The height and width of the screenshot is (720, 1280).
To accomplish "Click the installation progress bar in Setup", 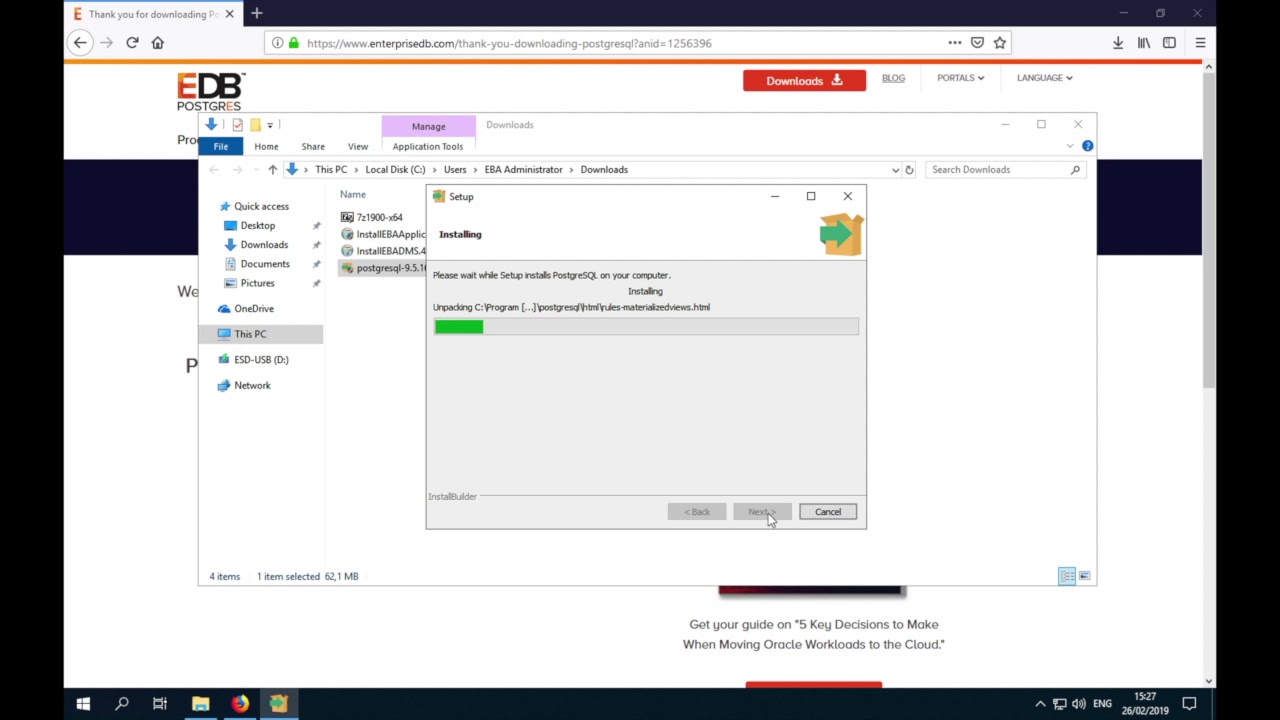I will point(646,327).
